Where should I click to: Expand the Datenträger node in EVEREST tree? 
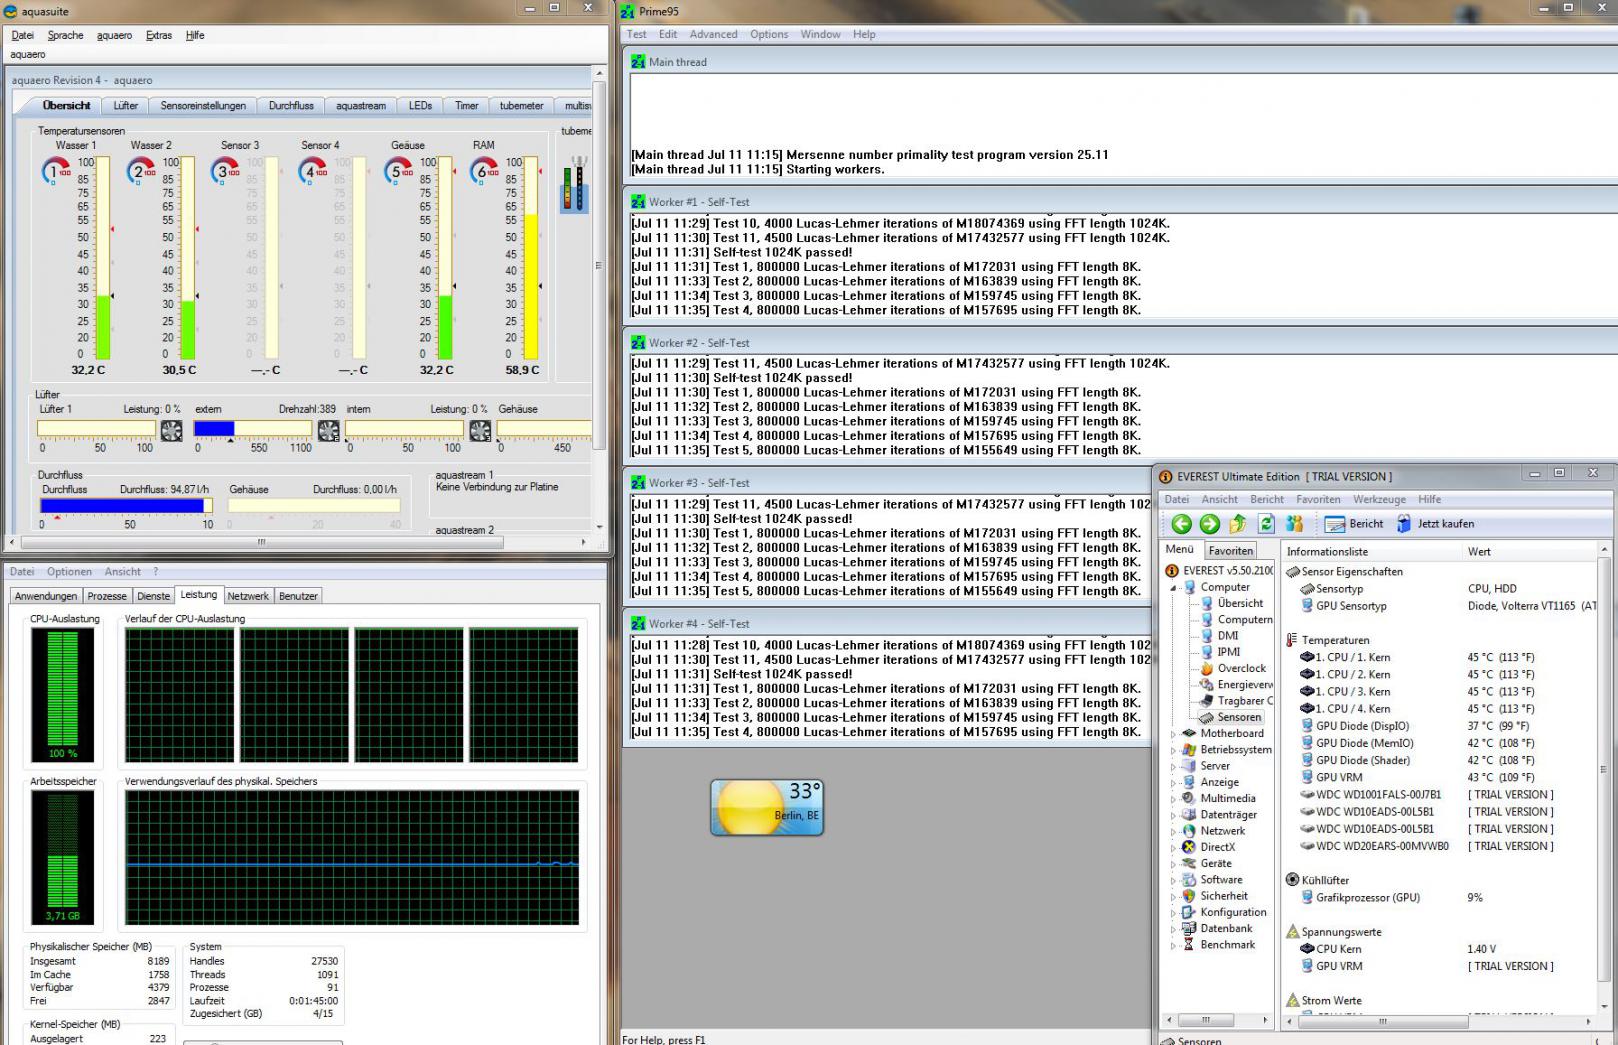[x=1174, y=815]
